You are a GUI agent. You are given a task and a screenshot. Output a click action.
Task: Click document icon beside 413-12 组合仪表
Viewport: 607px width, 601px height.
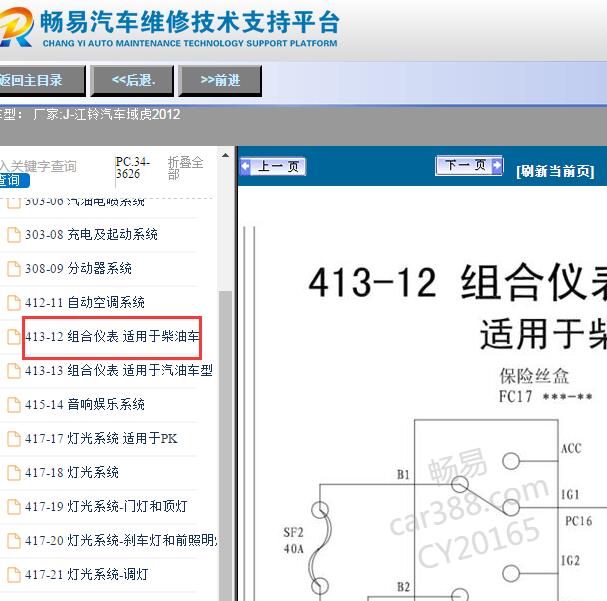[14, 337]
